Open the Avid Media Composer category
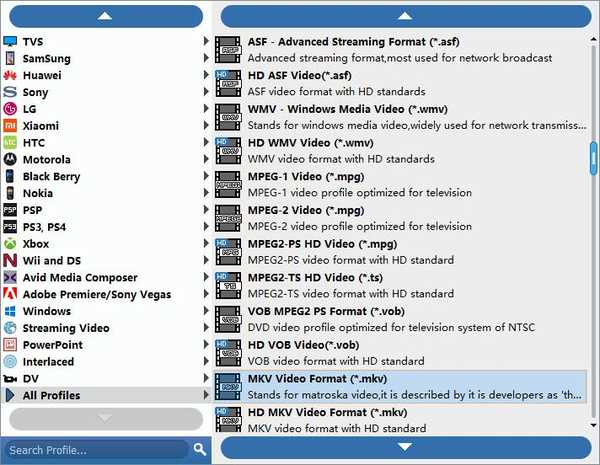This screenshot has width=600, height=465. [106, 277]
